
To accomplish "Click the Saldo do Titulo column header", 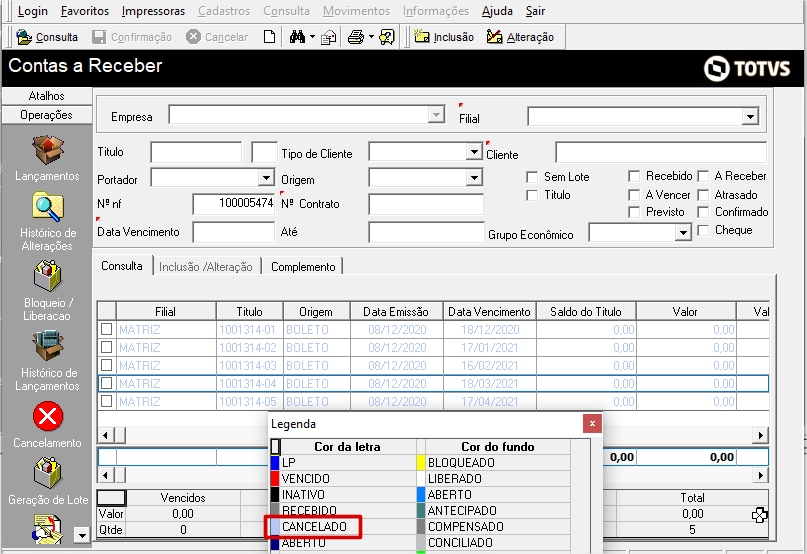I will 586,311.
